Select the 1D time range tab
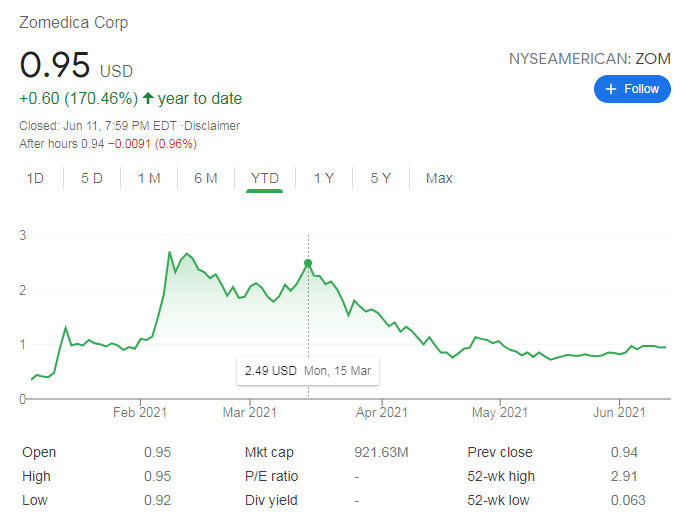Screen dimensions: 692x519 pos(35,178)
